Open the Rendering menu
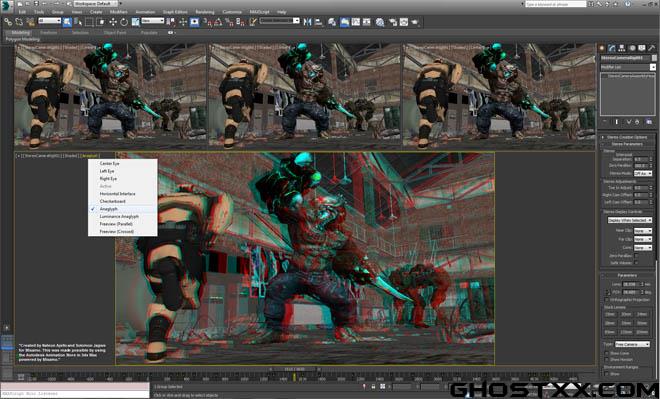The height and width of the screenshot is (399, 660). 205,12
